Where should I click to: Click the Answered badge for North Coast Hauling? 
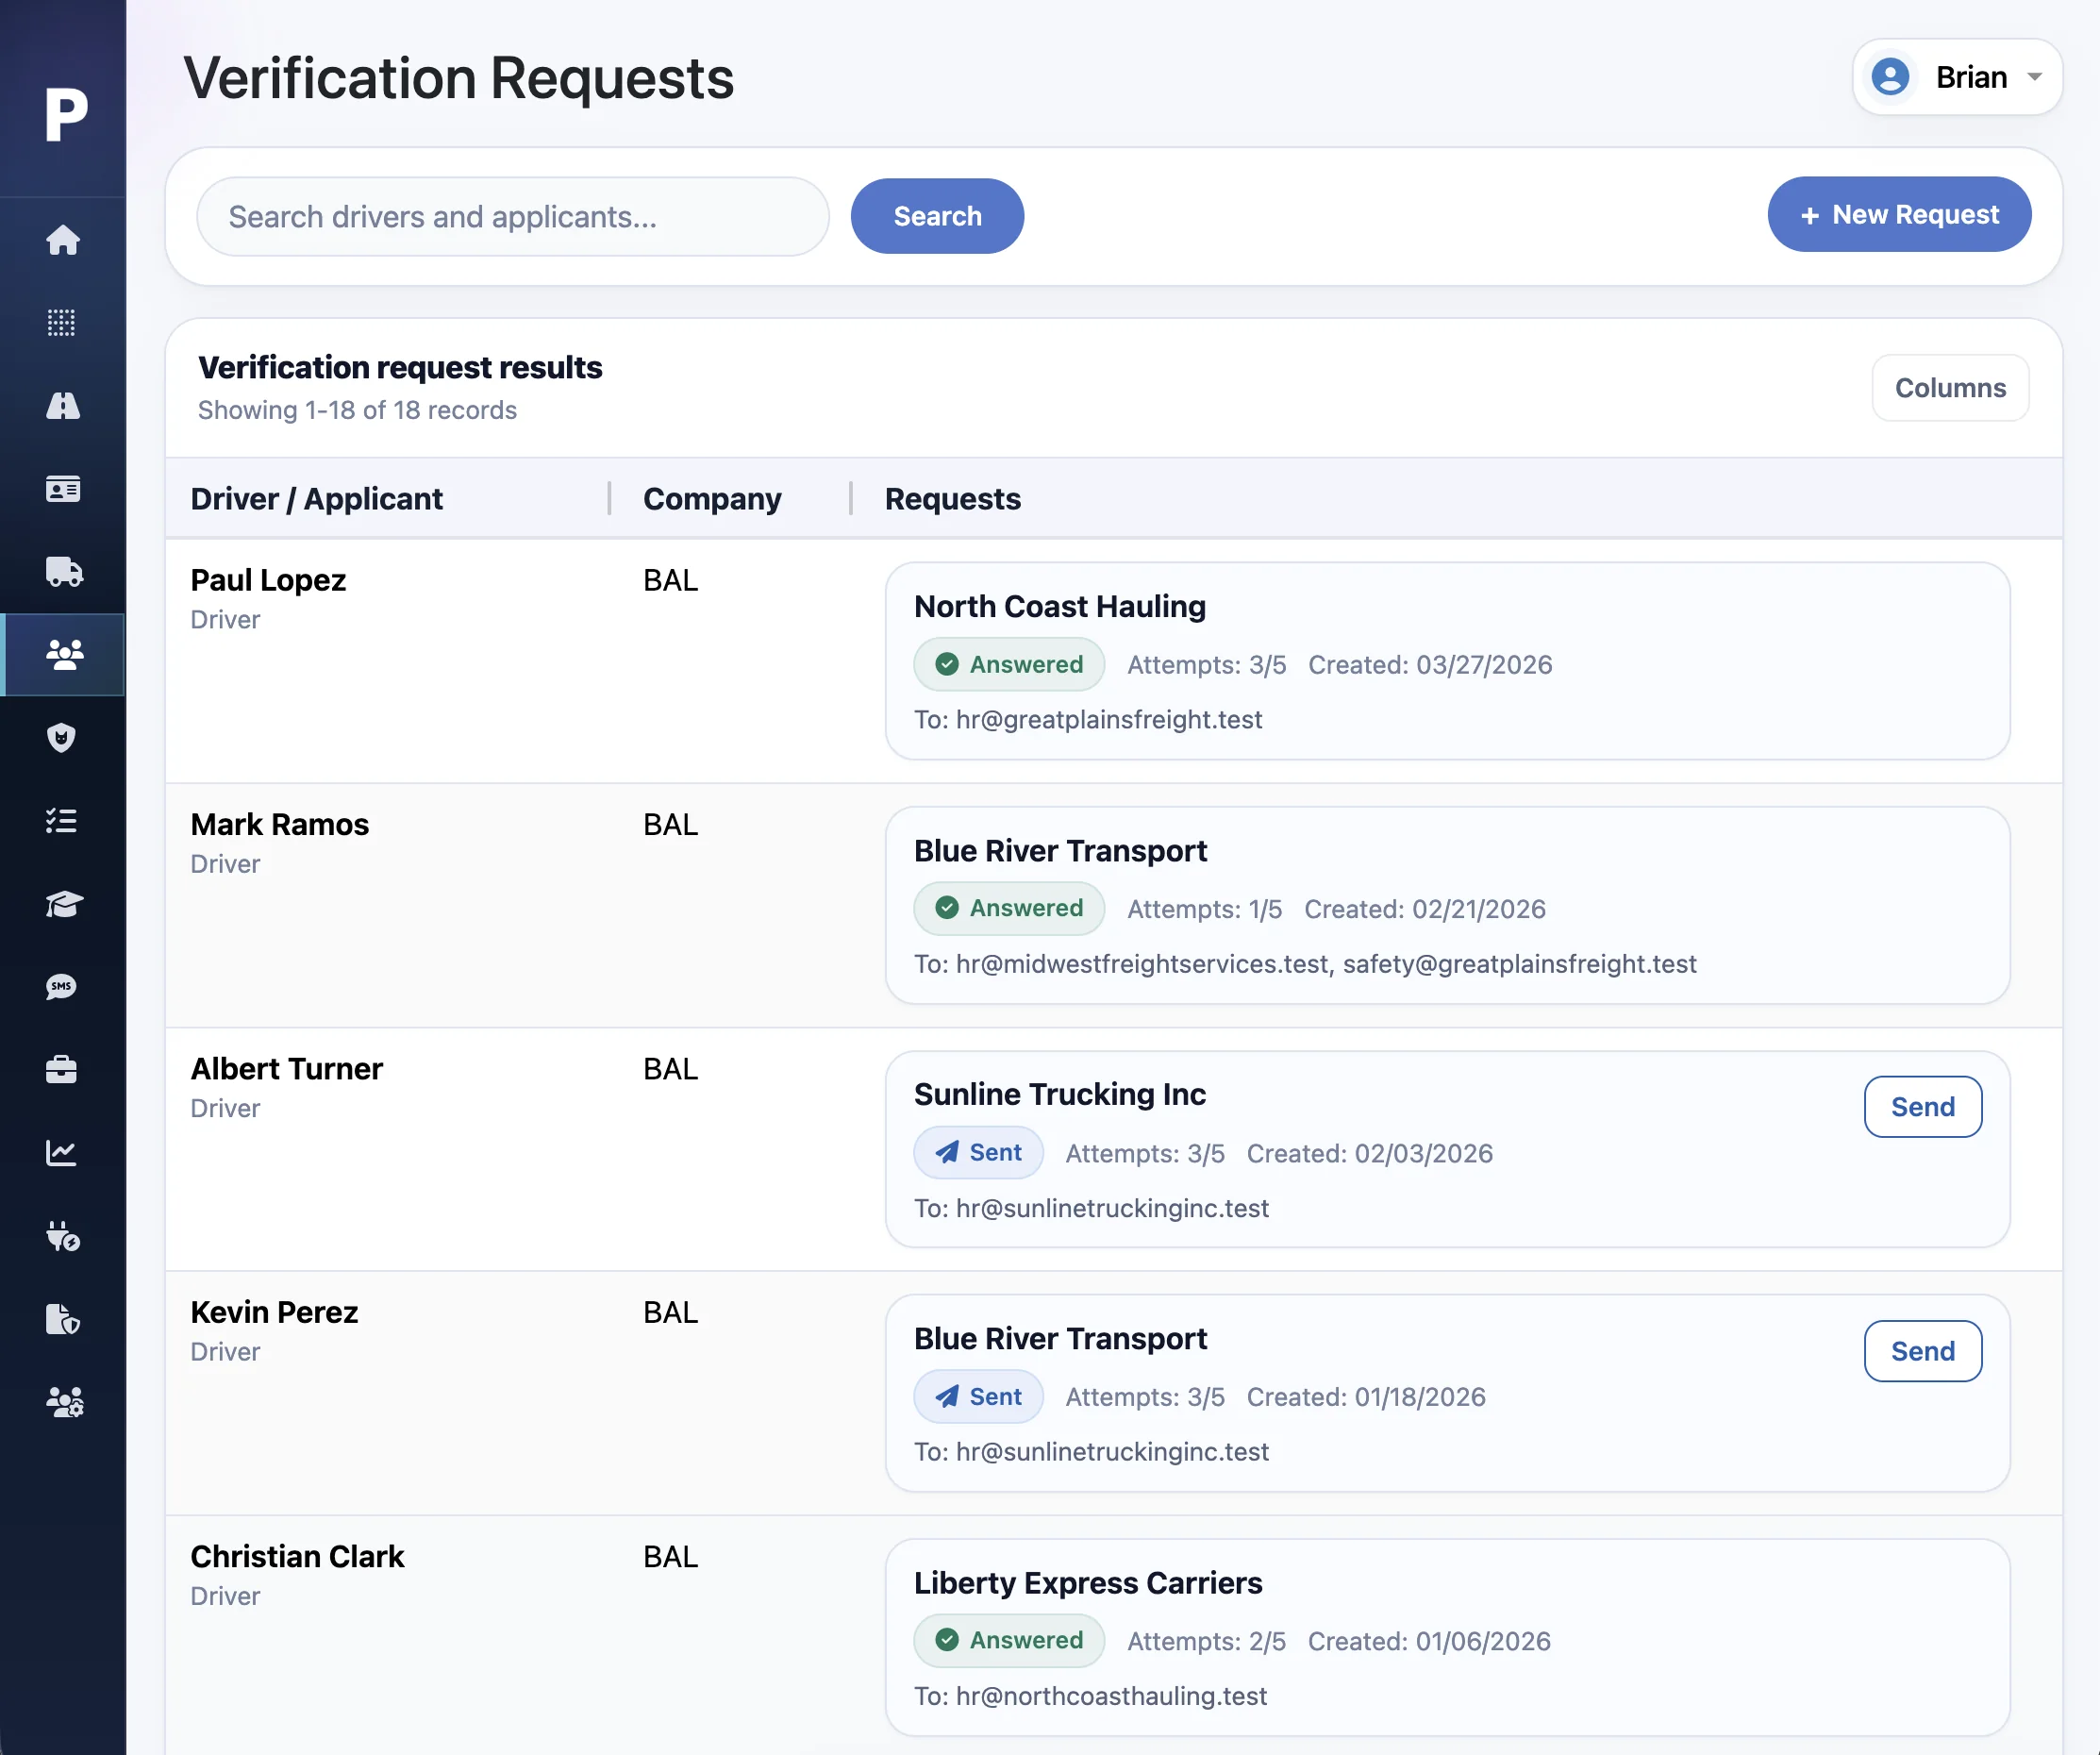[1009, 665]
